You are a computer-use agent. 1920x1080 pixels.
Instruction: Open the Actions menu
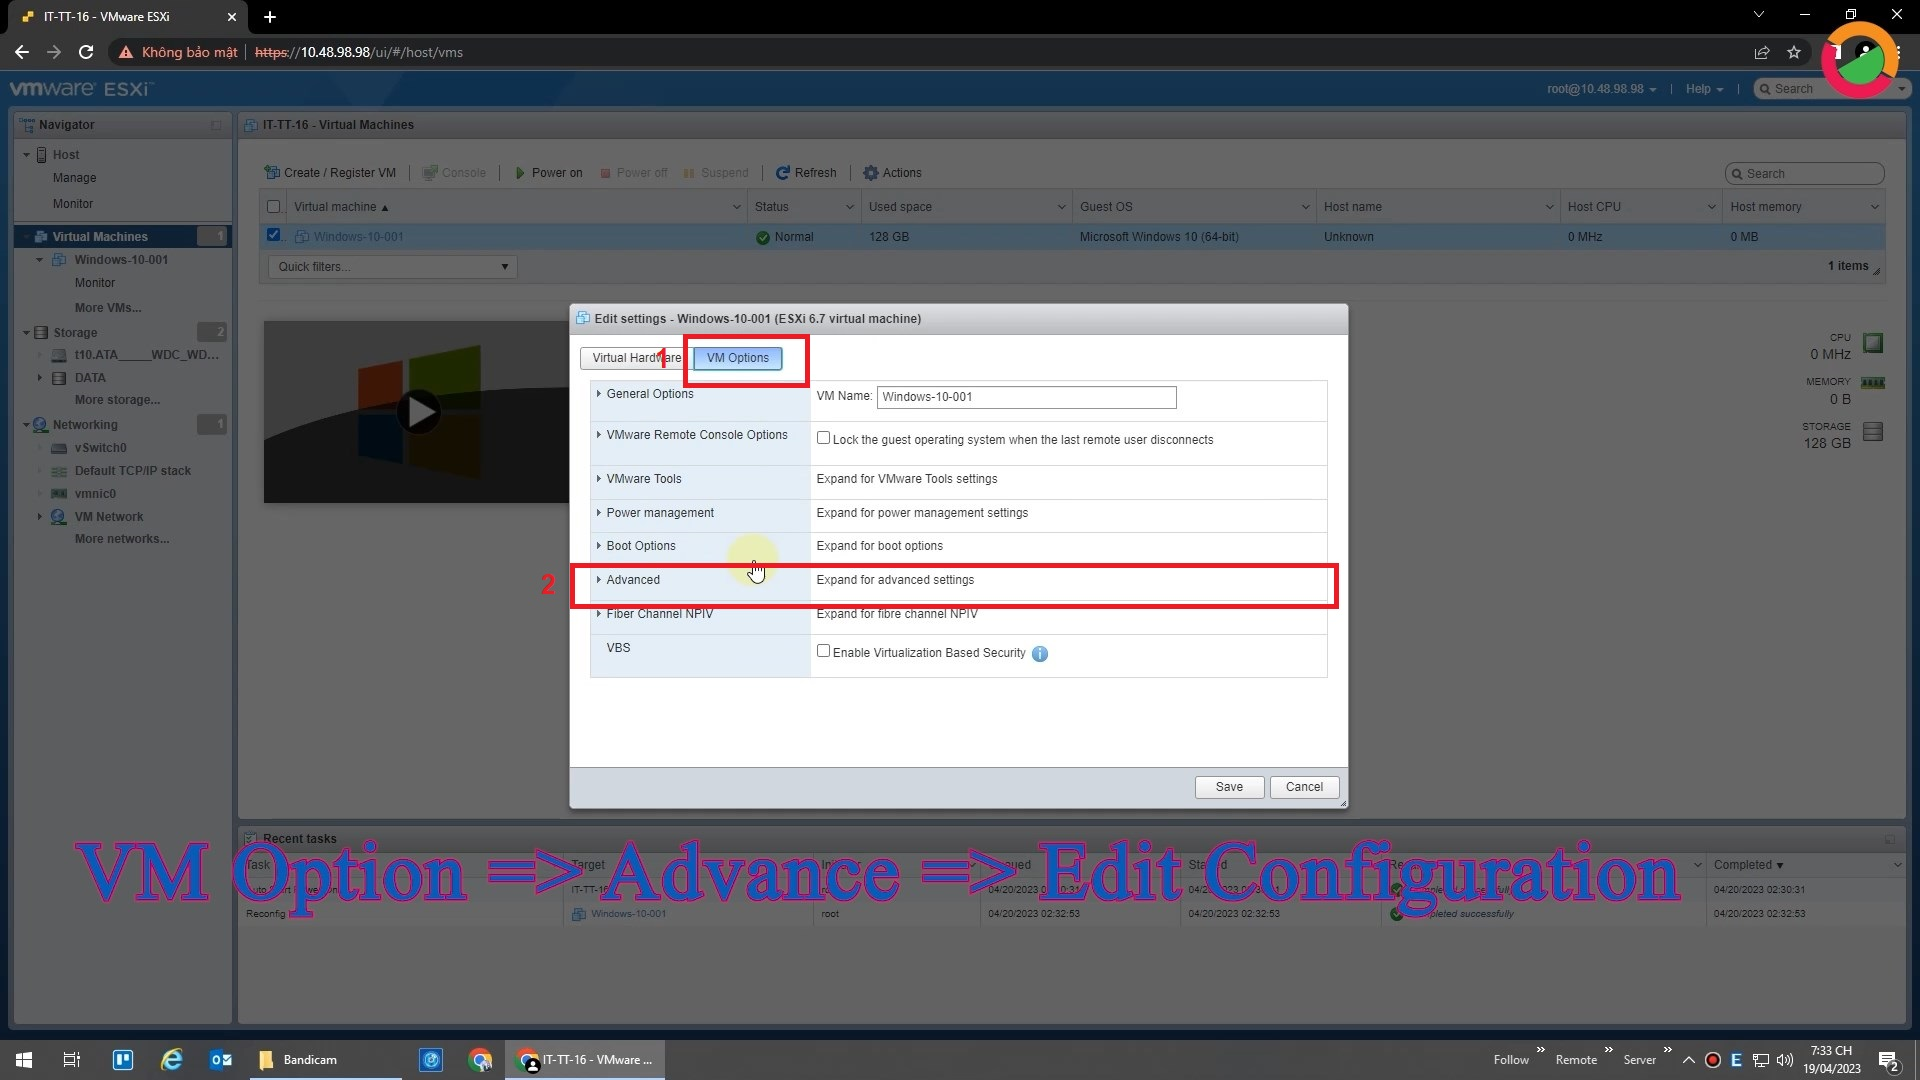892,172
